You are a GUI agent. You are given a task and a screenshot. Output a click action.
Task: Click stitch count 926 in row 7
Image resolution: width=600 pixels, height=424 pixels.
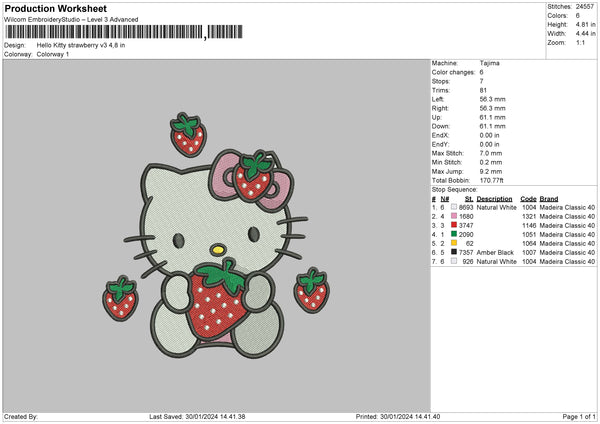[468, 262]
